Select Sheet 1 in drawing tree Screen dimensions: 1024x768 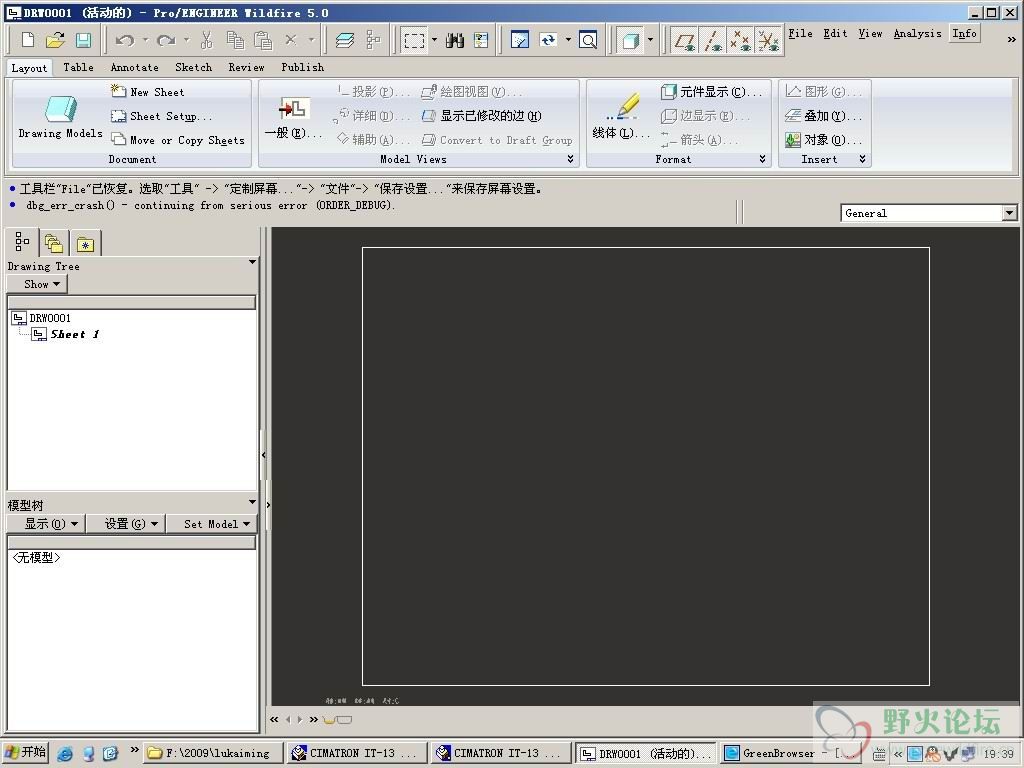coord(67,334)
